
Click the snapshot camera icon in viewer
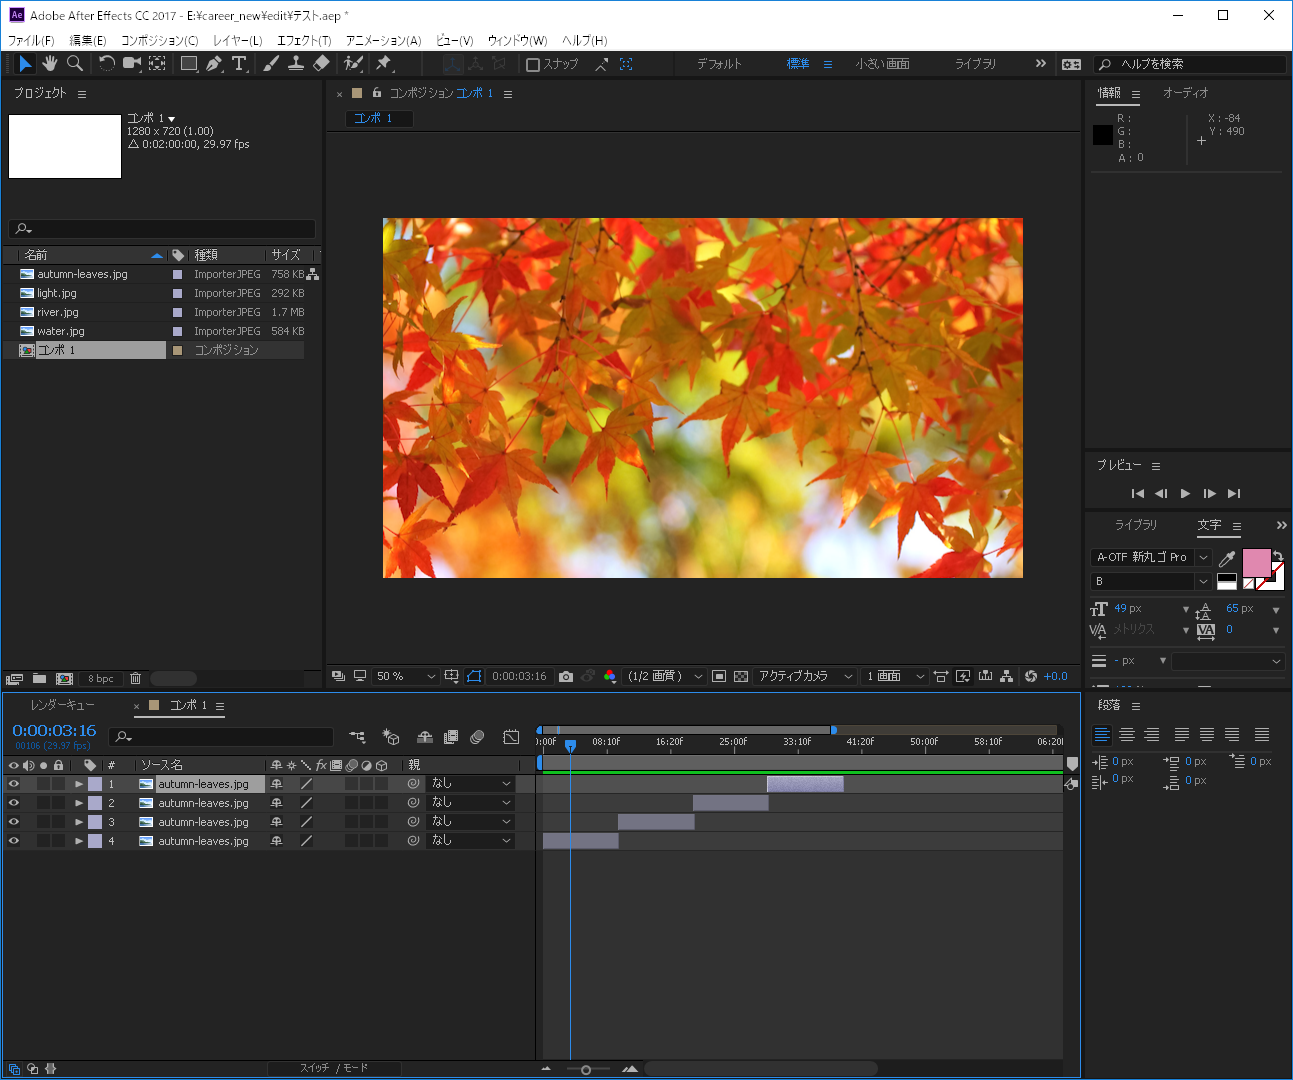[x=566, y=677]
